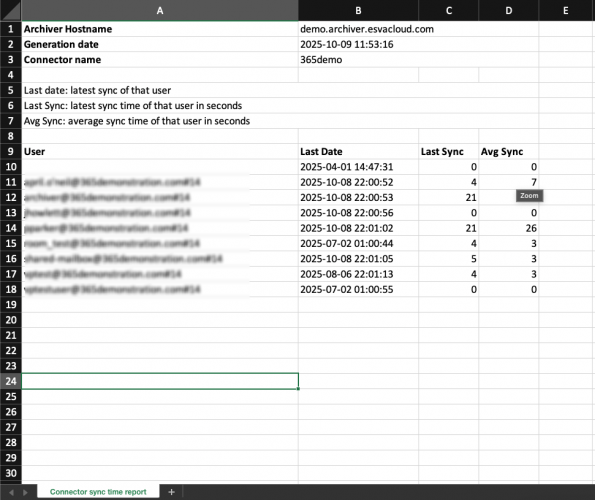Add a new sheet with plus icon

point(172,492)
